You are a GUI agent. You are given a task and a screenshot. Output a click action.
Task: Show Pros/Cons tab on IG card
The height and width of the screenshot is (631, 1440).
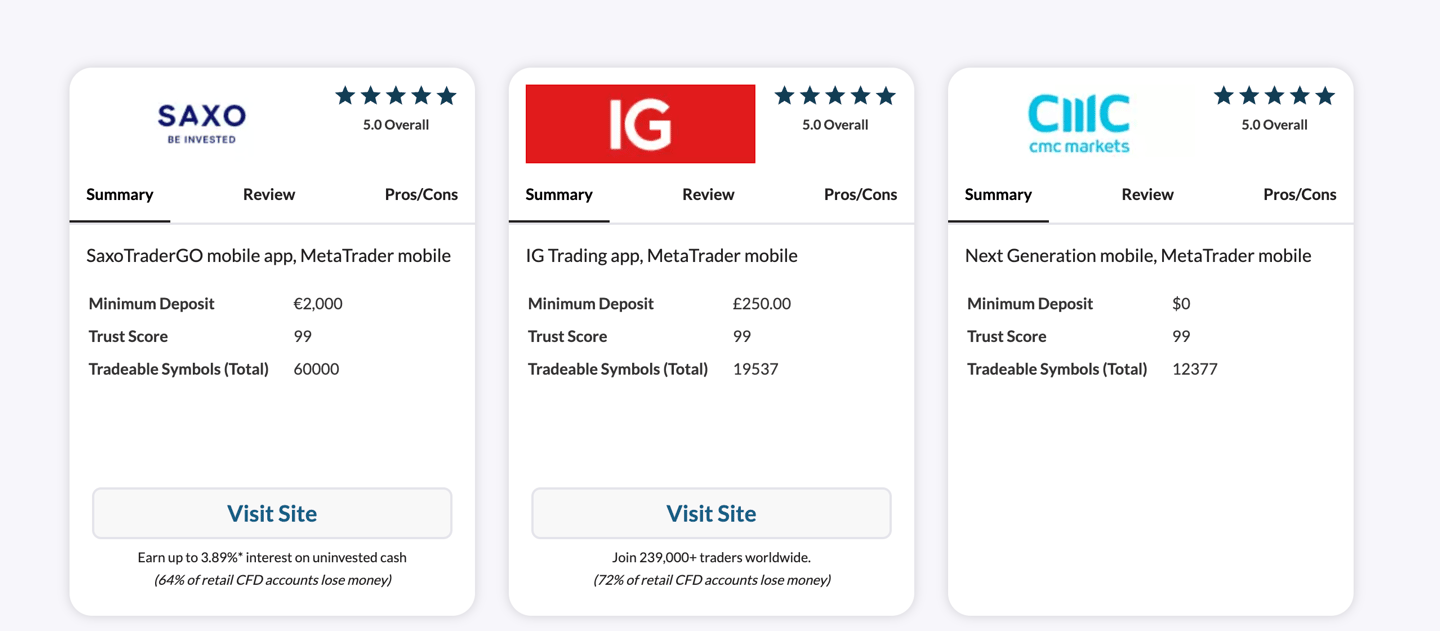(x=860, y=194)
